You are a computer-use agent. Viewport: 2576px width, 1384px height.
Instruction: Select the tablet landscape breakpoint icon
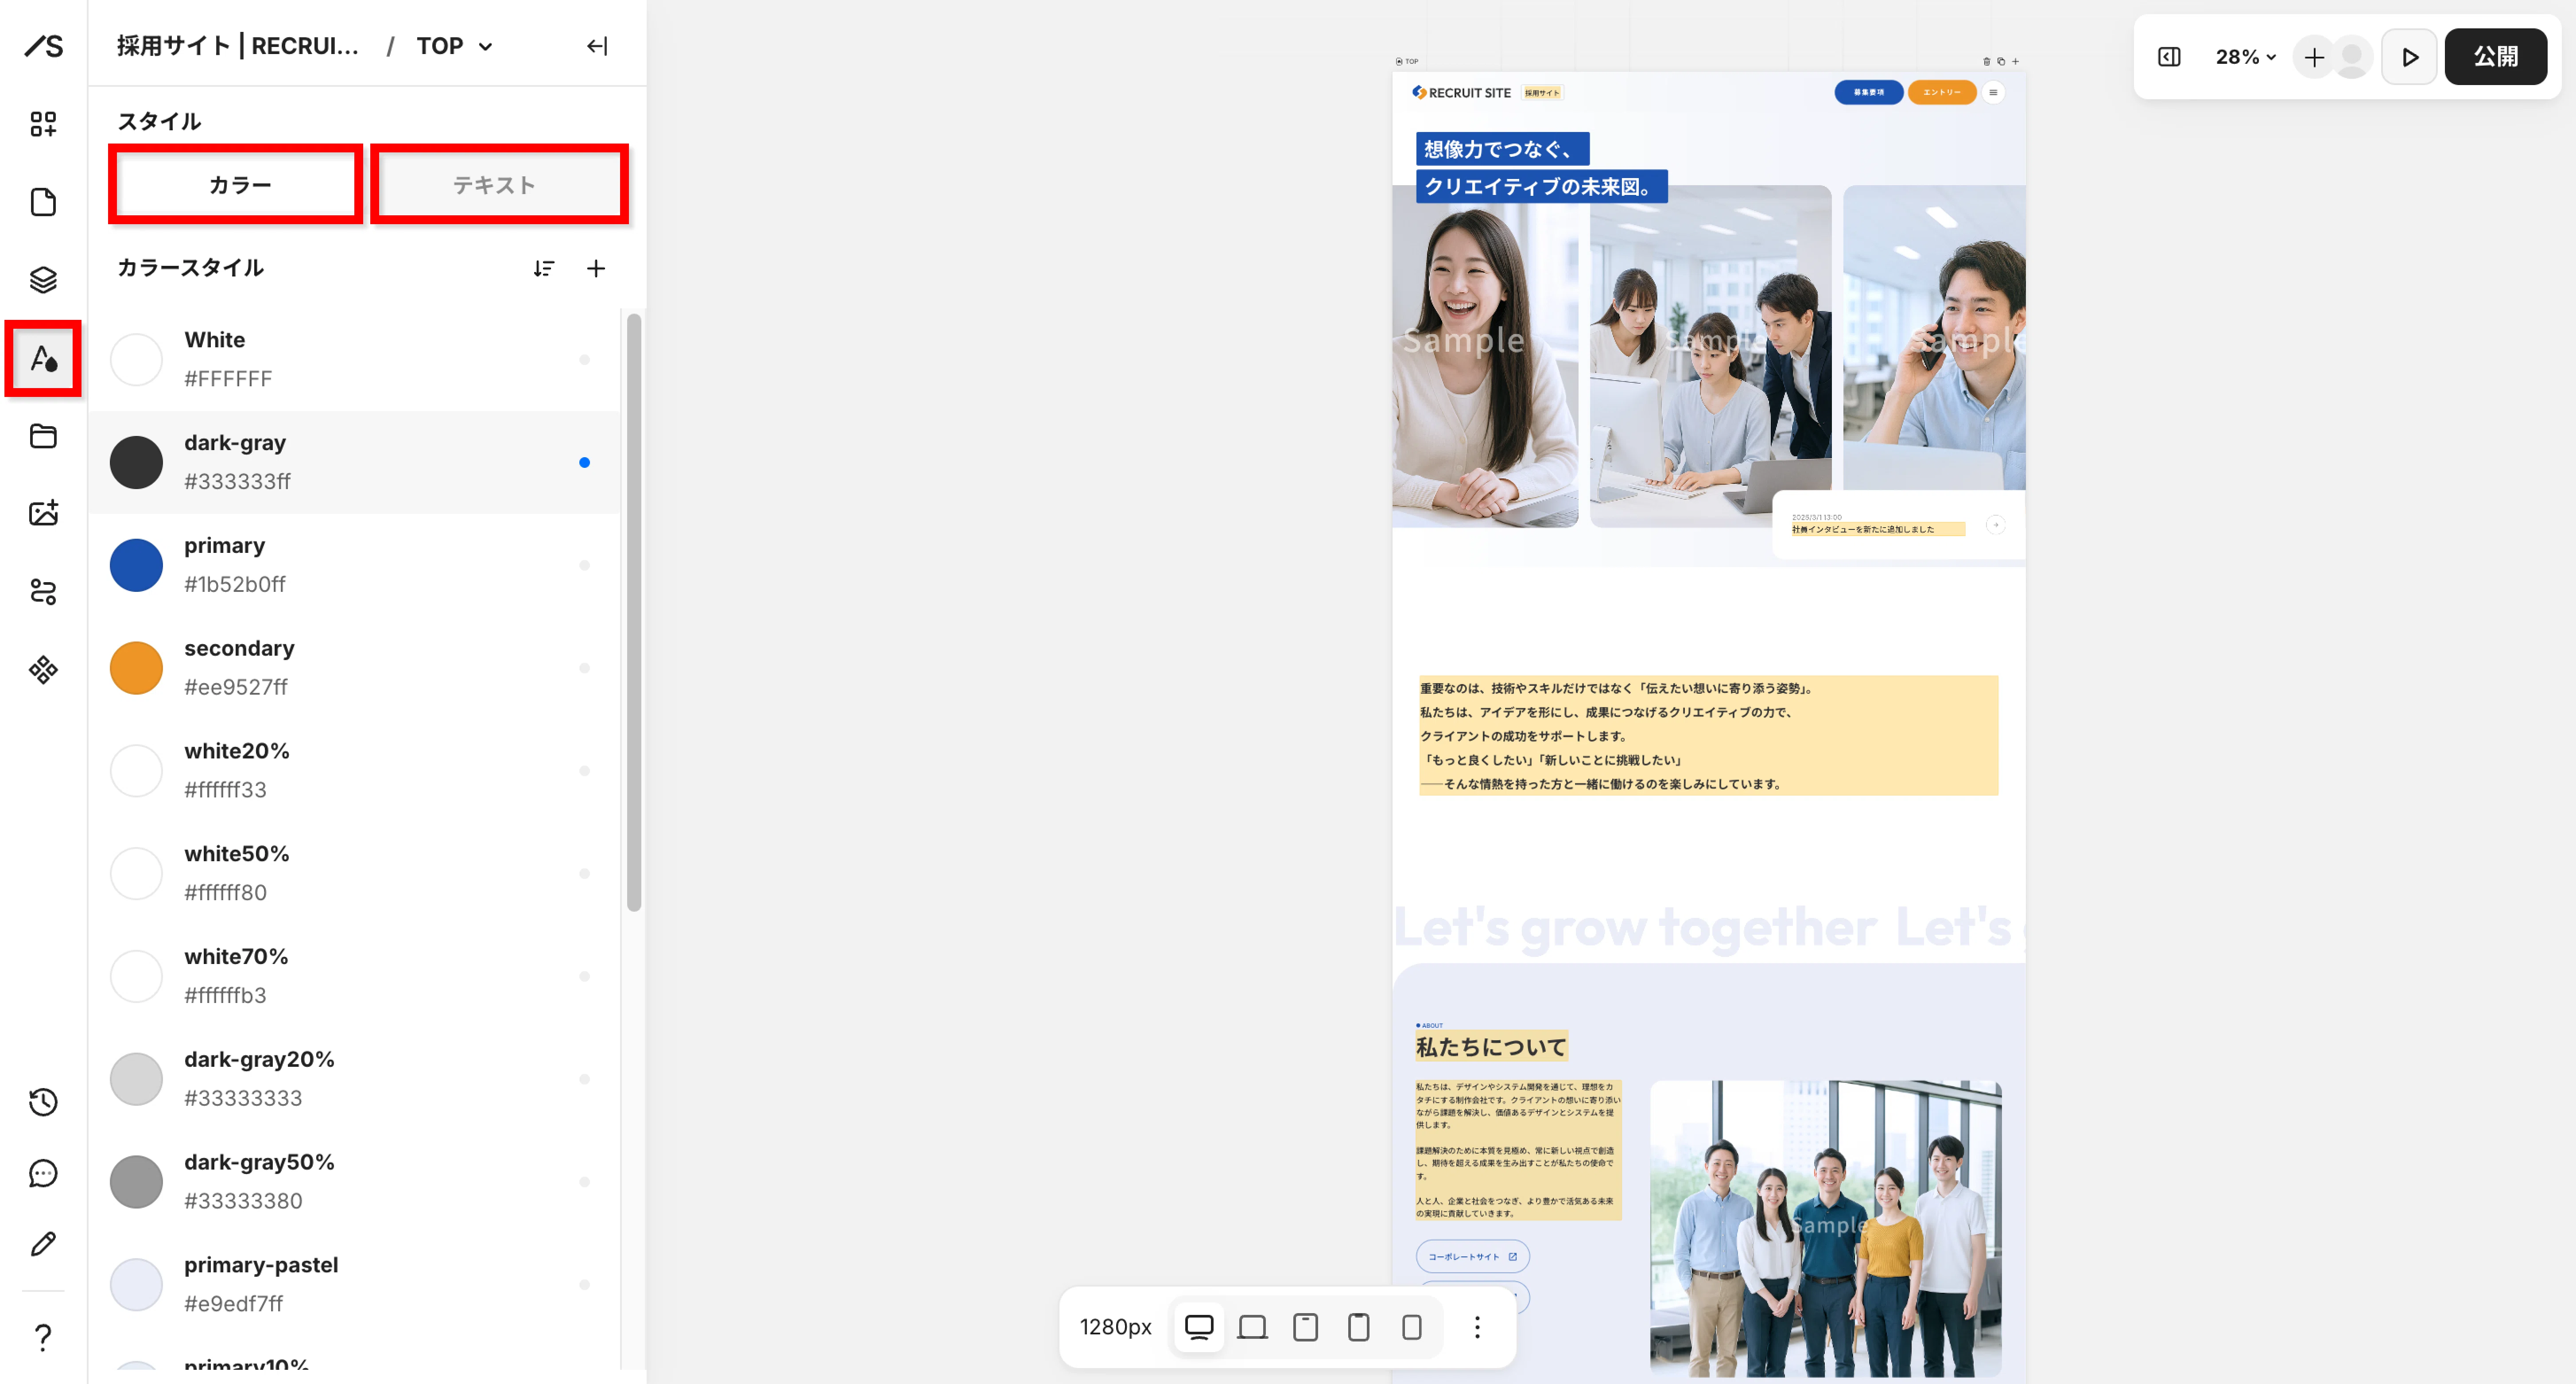coord(1305,1327)
